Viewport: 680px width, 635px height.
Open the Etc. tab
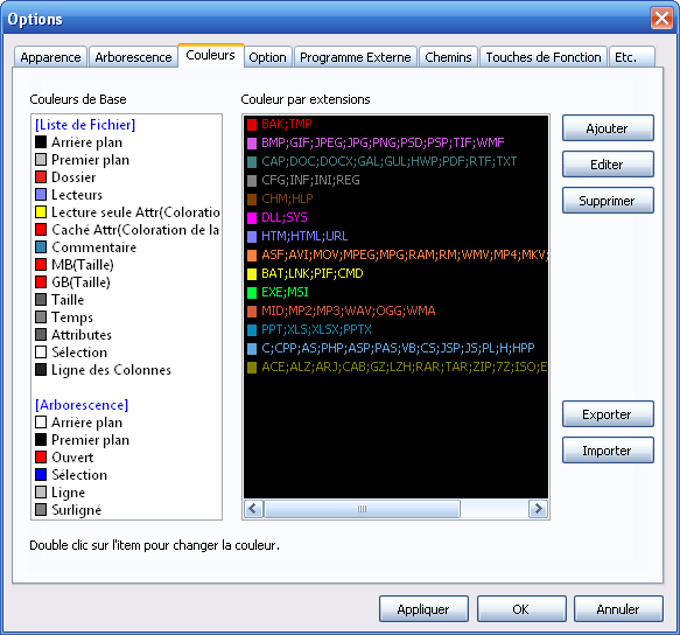[x=631, y=57]
